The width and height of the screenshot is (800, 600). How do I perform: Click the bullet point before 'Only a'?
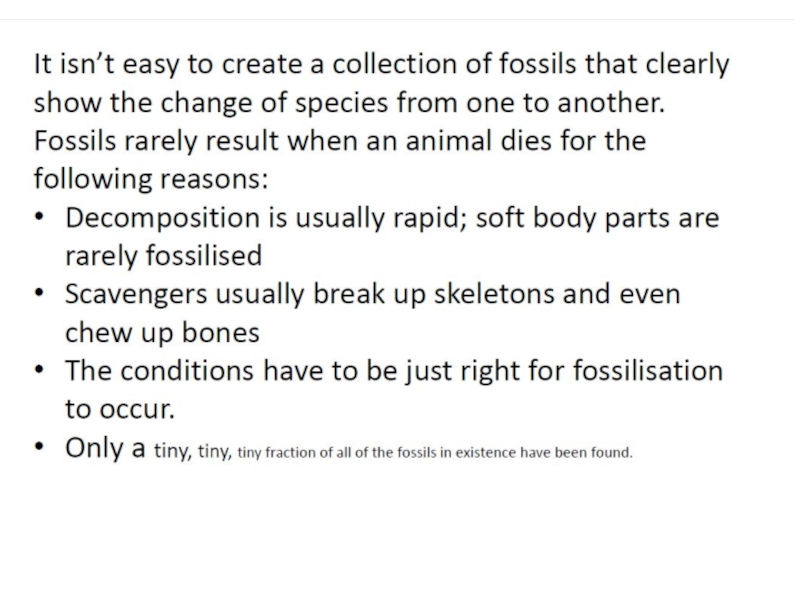click(40, 449)
